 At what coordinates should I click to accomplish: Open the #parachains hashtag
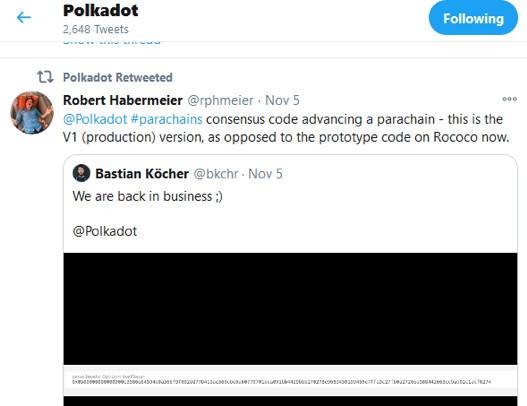(166, 119)
